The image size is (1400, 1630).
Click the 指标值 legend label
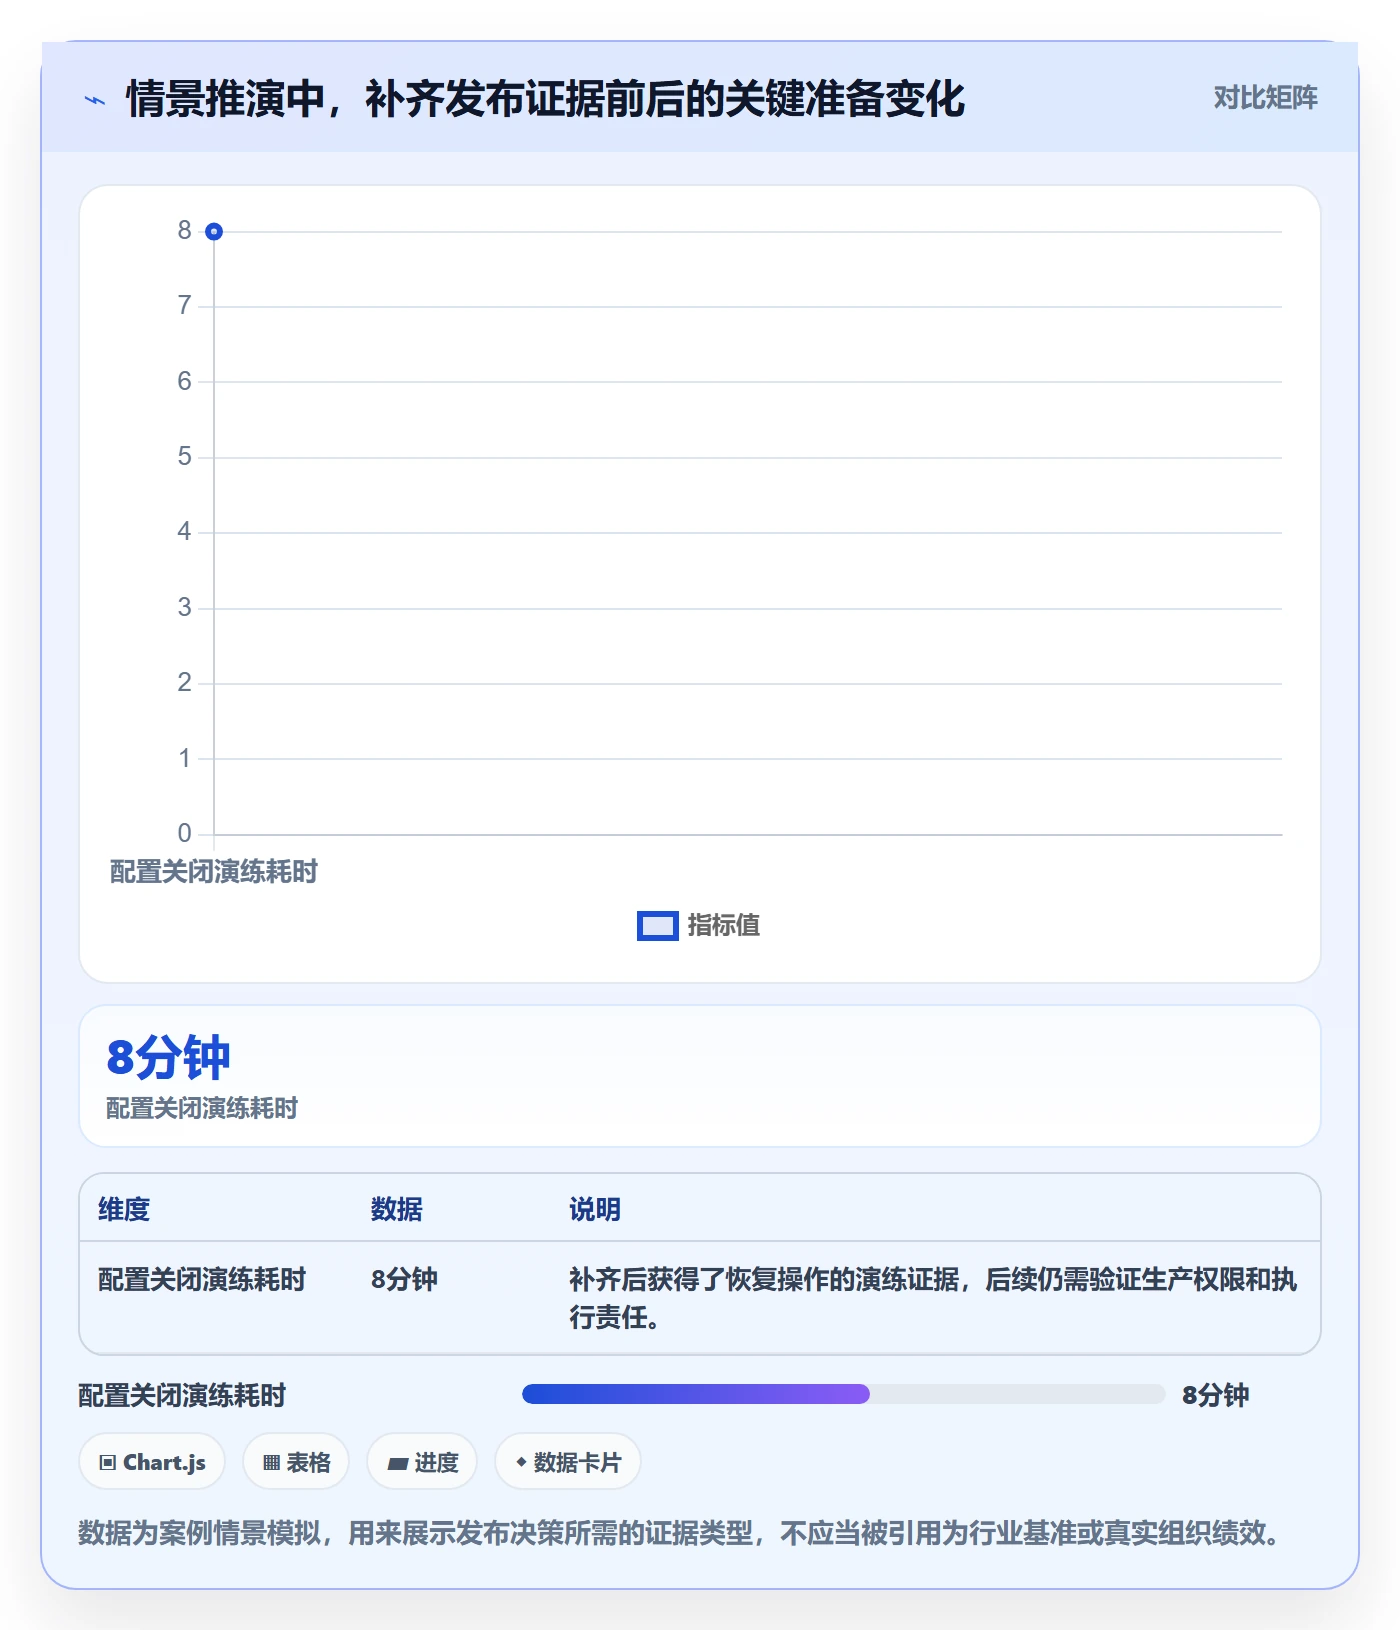point(724,926)
